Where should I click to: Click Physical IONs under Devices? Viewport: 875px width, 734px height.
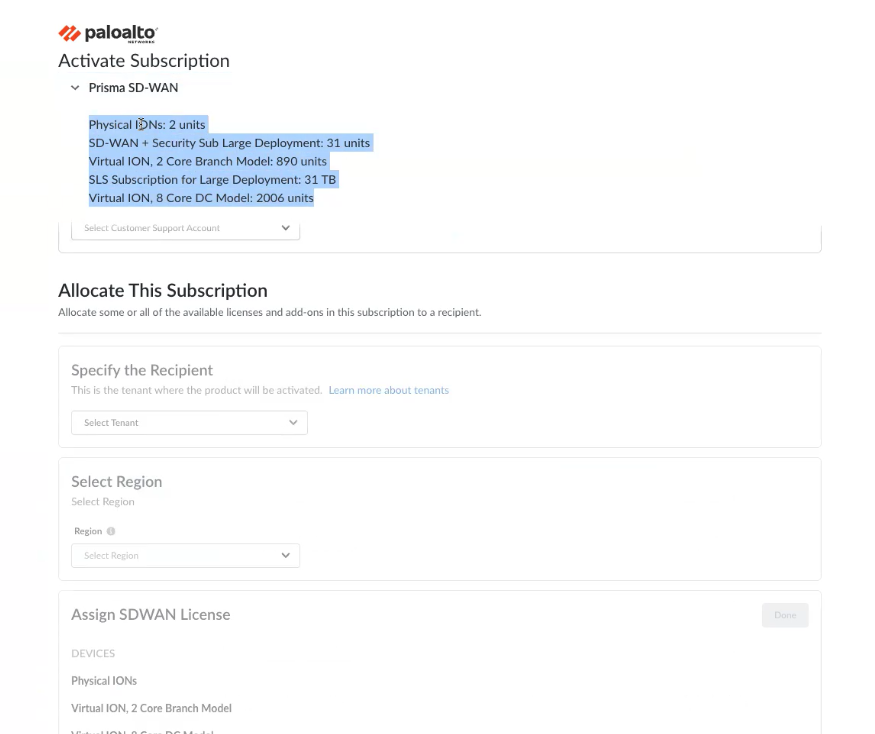pyautogui.click(x=104, y=681)
